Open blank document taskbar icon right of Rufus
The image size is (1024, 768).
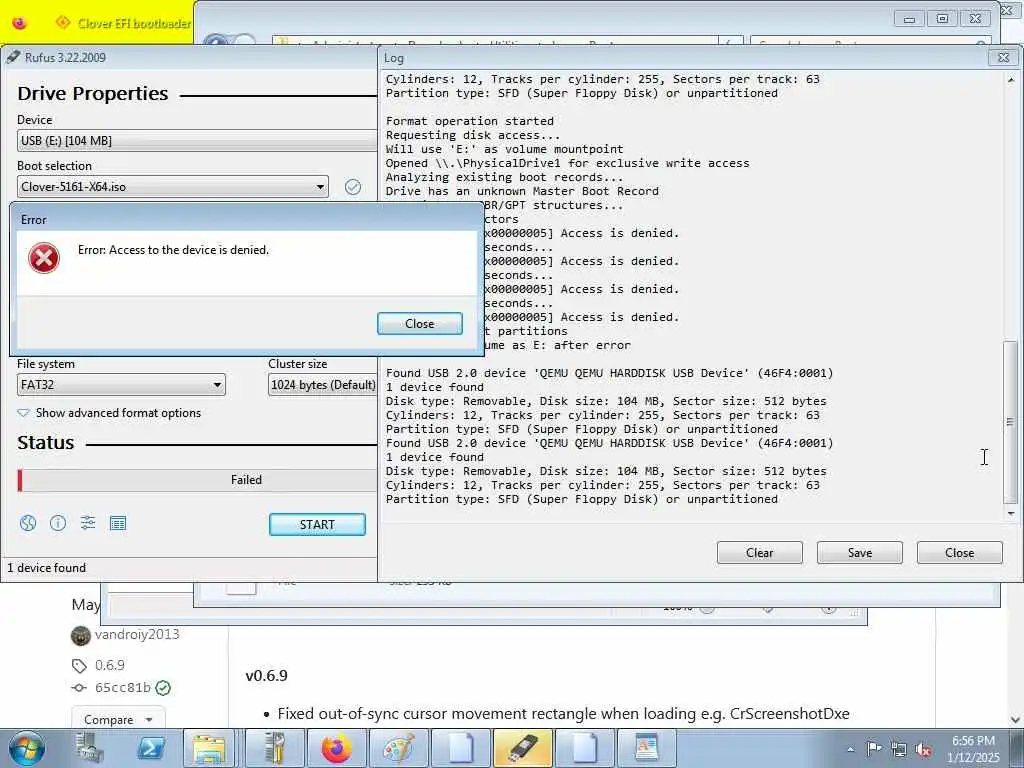click(x=584, y=748)
